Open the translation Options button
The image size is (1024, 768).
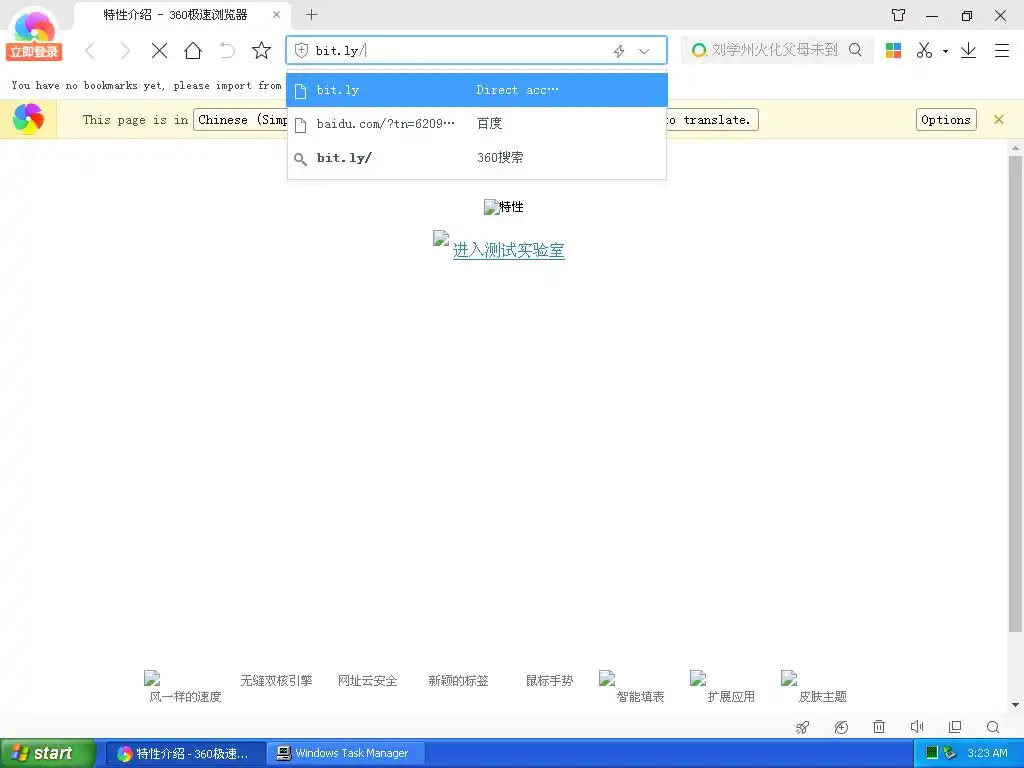[x=946, y=120]
